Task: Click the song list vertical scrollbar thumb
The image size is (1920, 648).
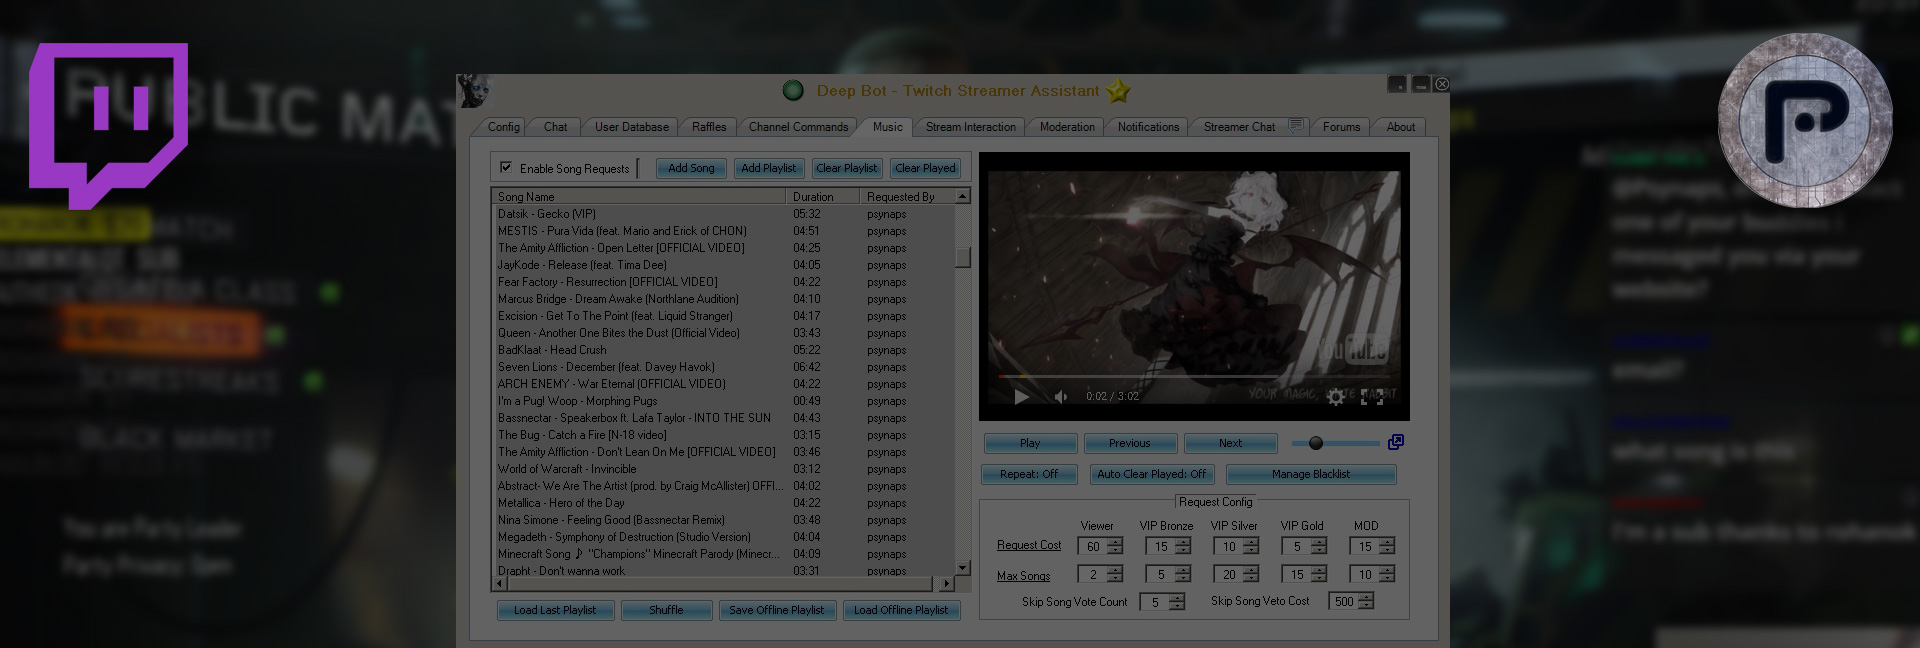Action: [x=963, y=257]
